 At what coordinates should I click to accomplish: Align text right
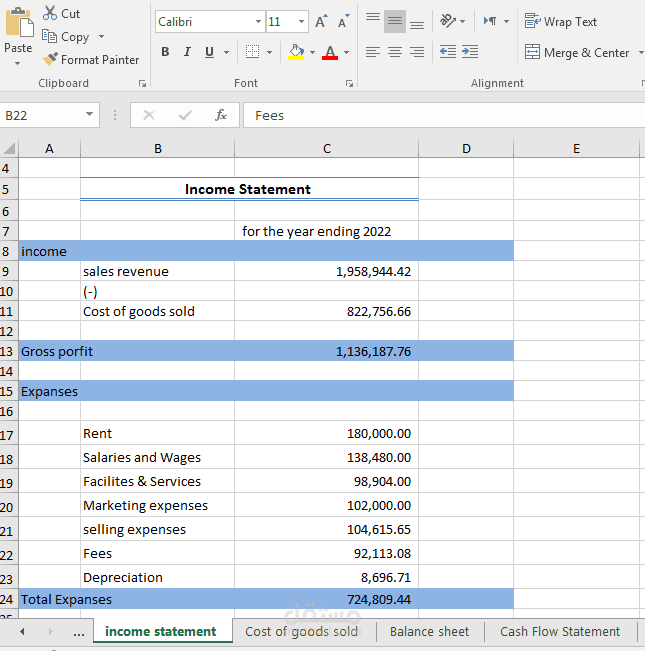tap(417, 52)
